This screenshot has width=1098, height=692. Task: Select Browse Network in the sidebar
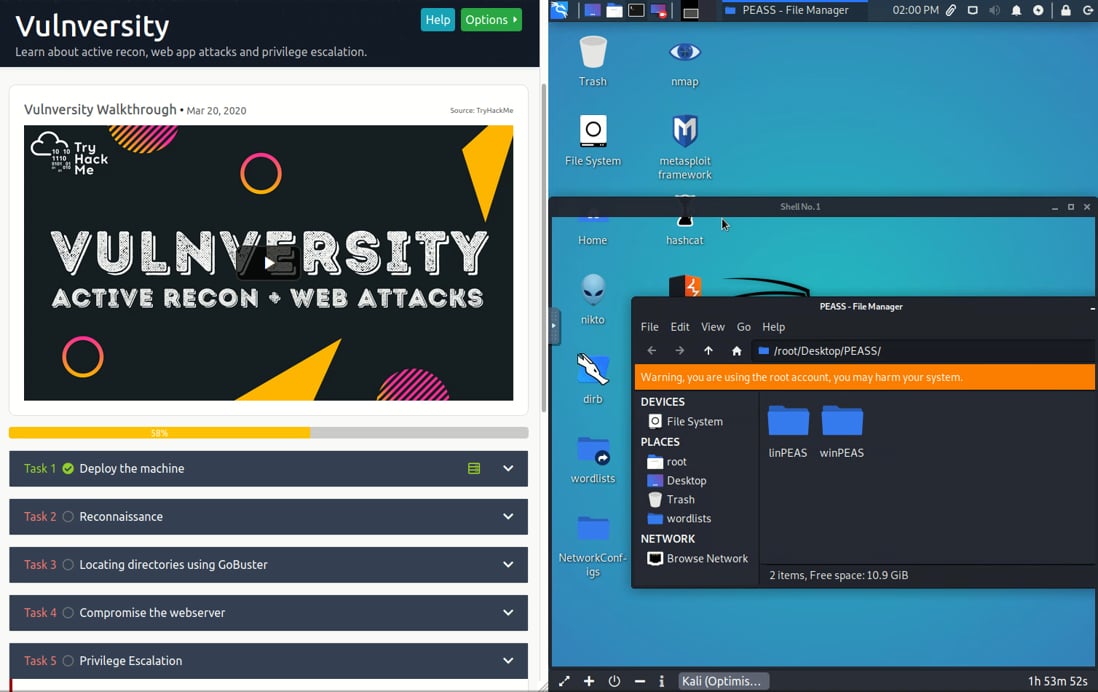click(695, 558)
